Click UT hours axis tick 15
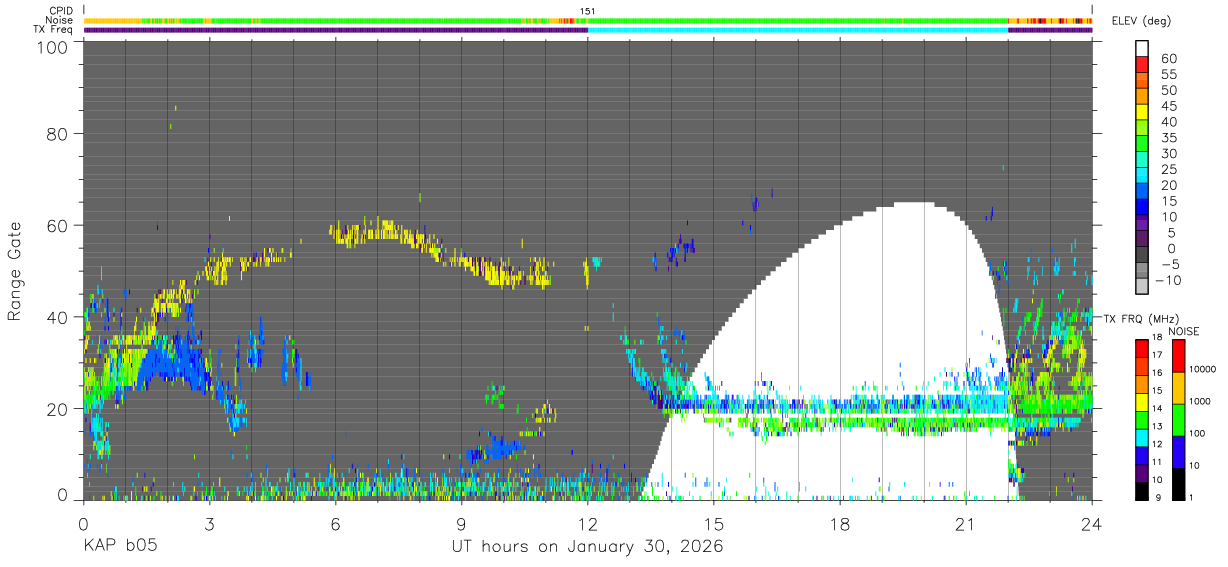 714,523
